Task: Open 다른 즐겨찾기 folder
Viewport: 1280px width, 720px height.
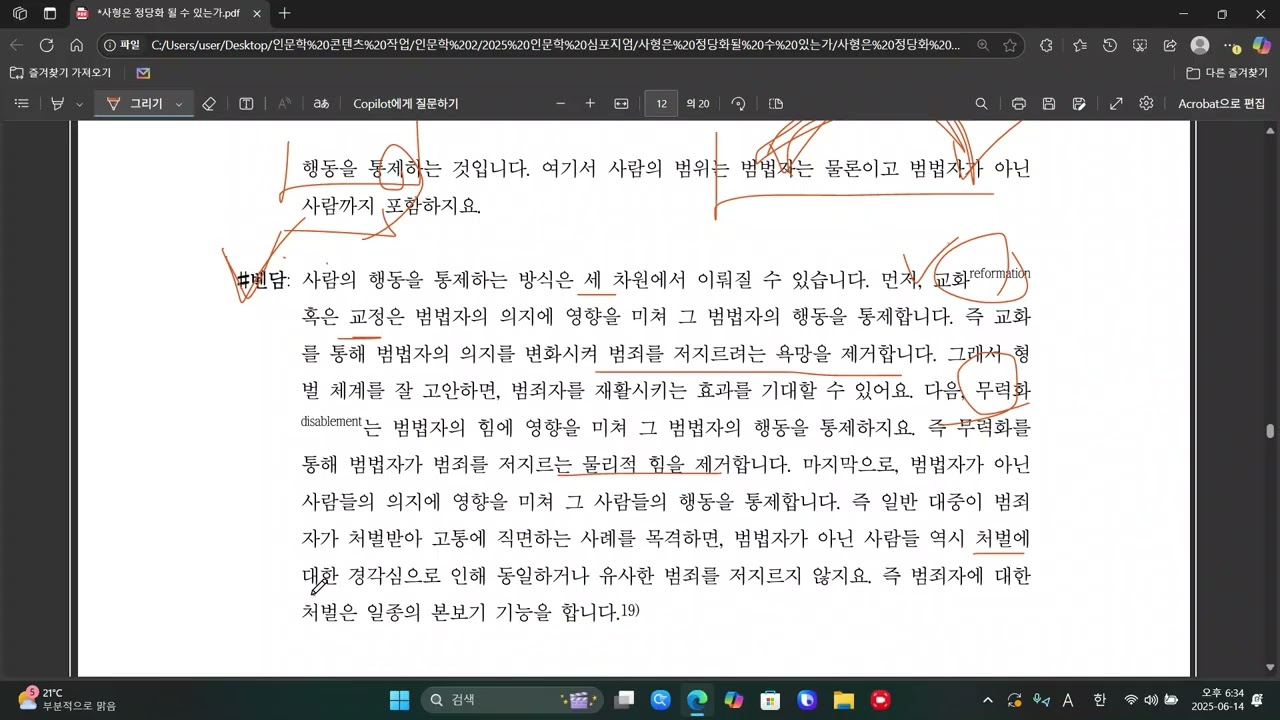Action: (1227, 73)
